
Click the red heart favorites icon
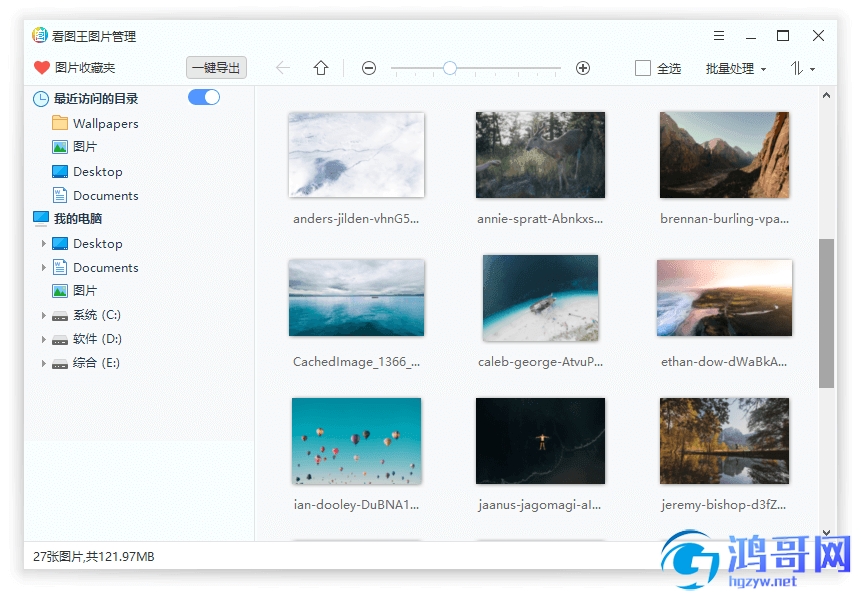click(x=42, y=68)
